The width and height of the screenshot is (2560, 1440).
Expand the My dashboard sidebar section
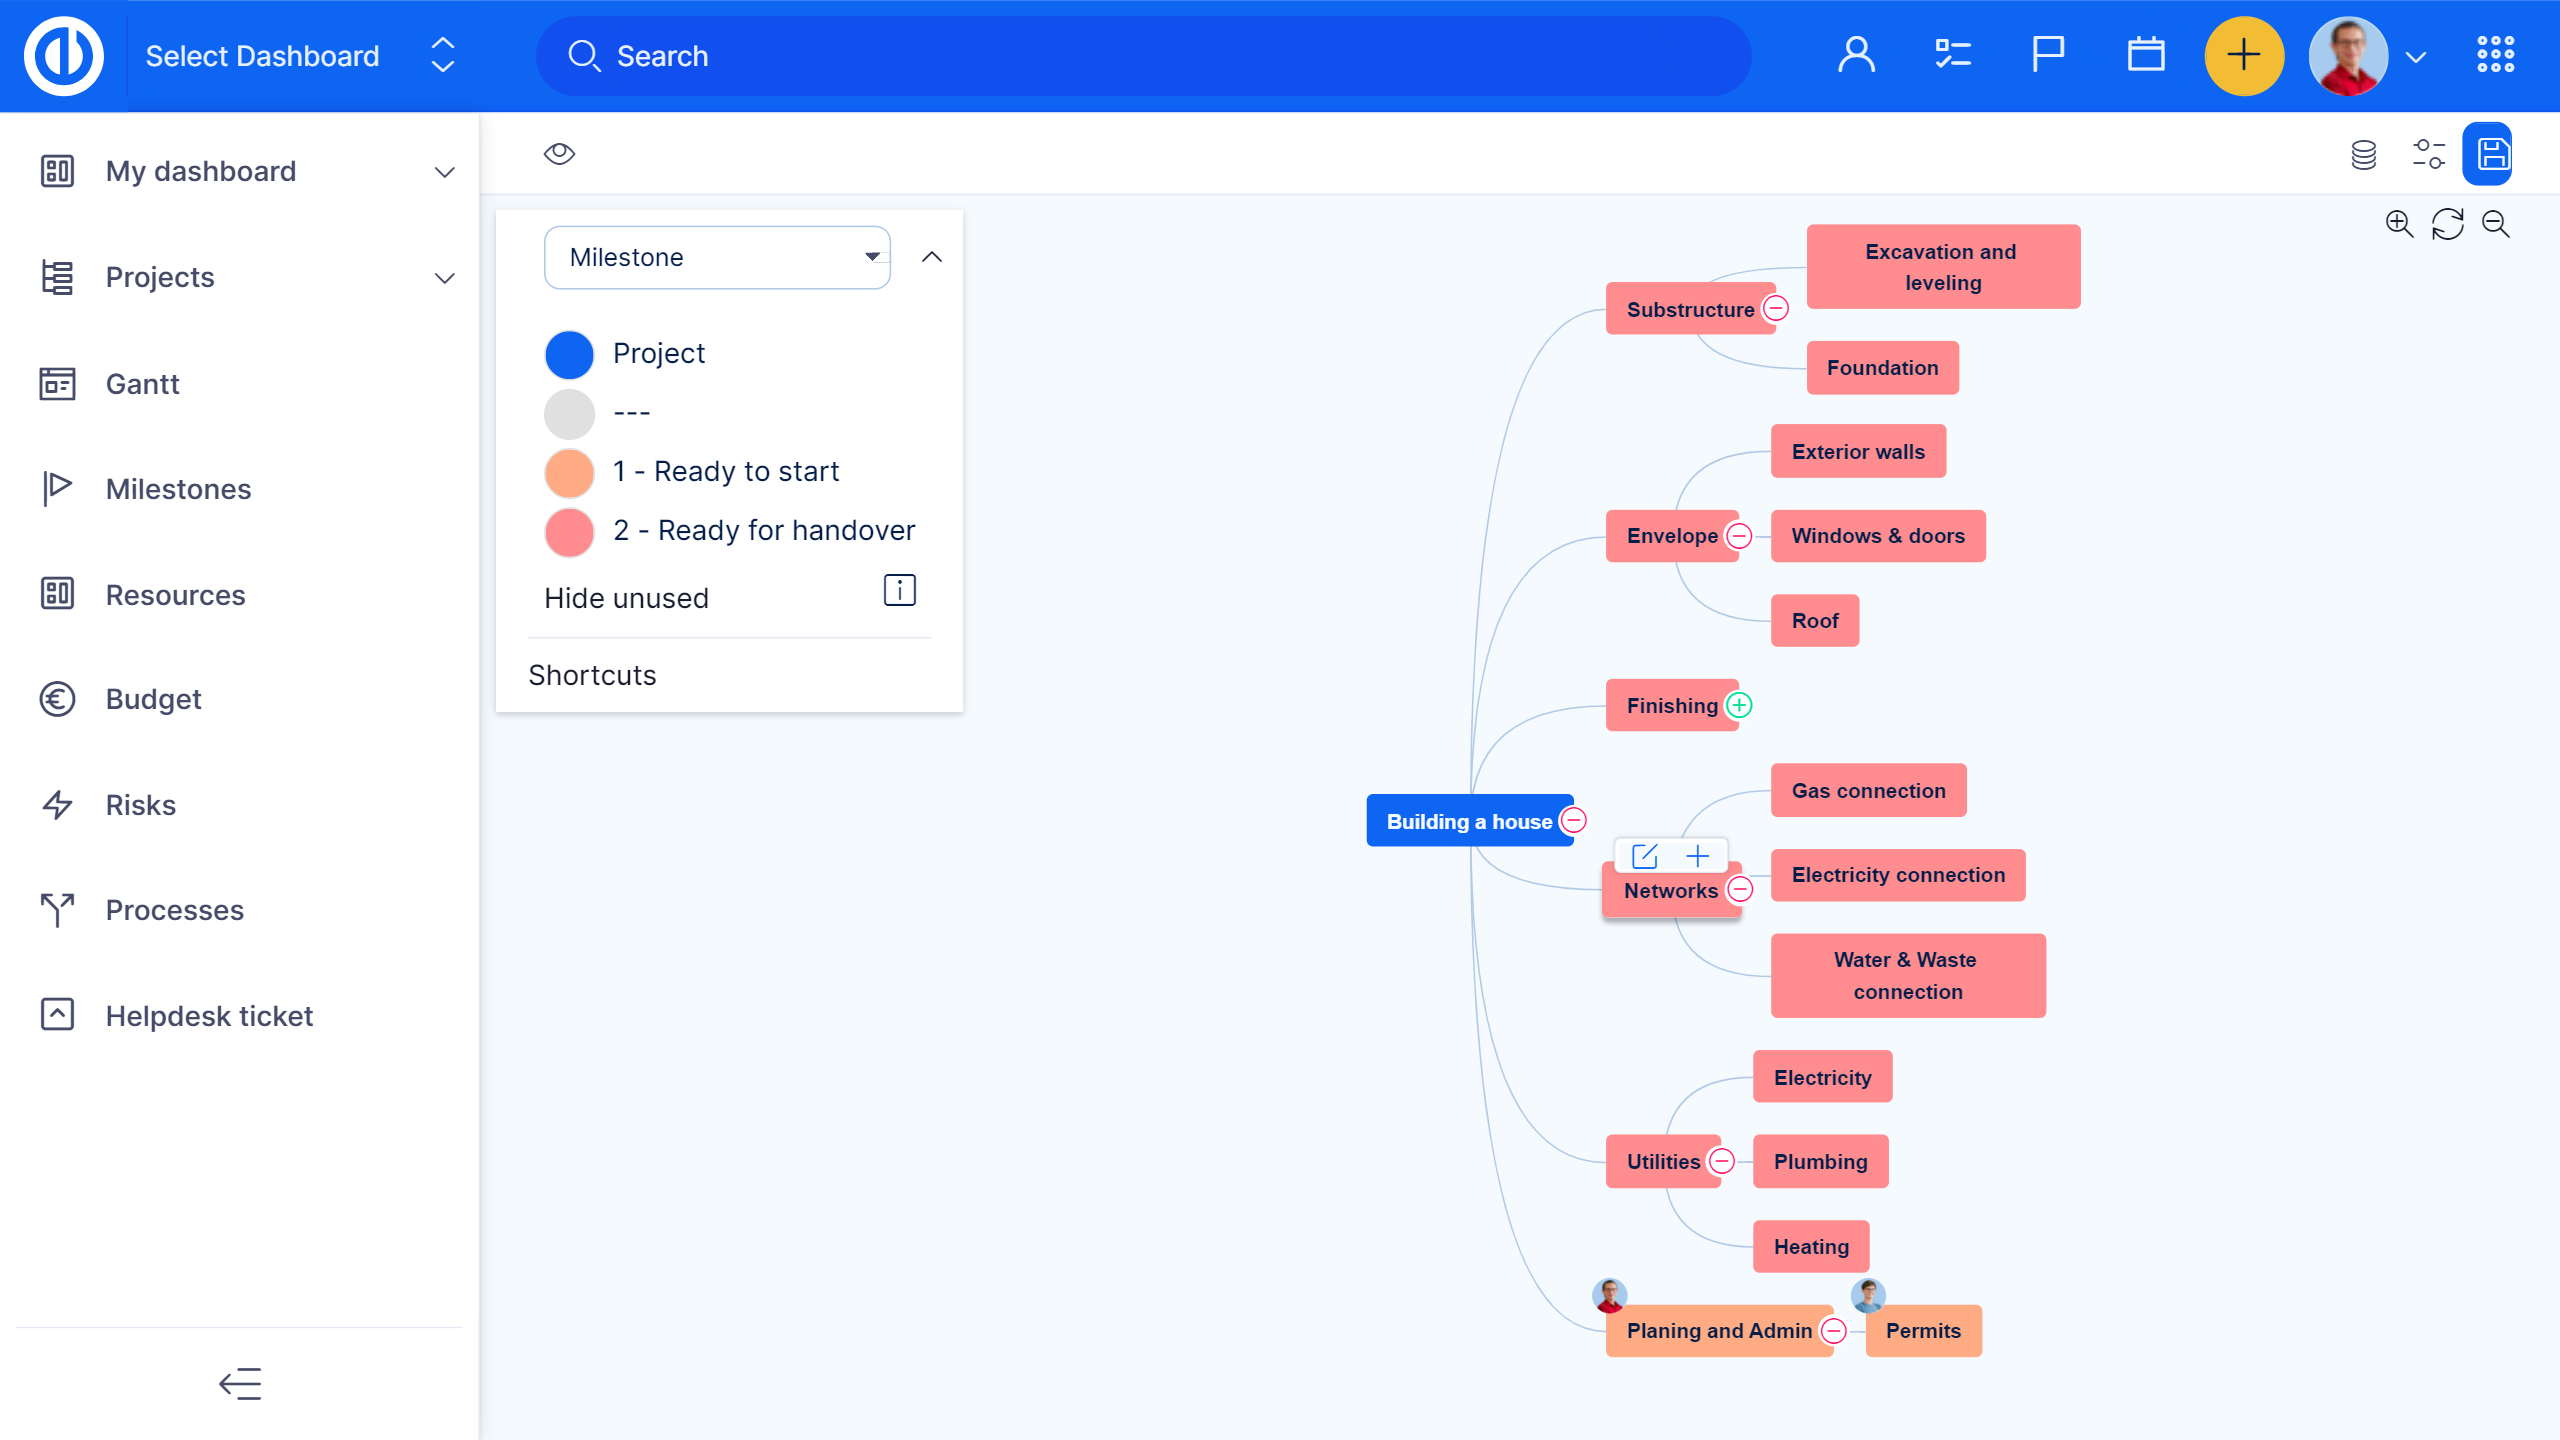(x=444, y=172)
